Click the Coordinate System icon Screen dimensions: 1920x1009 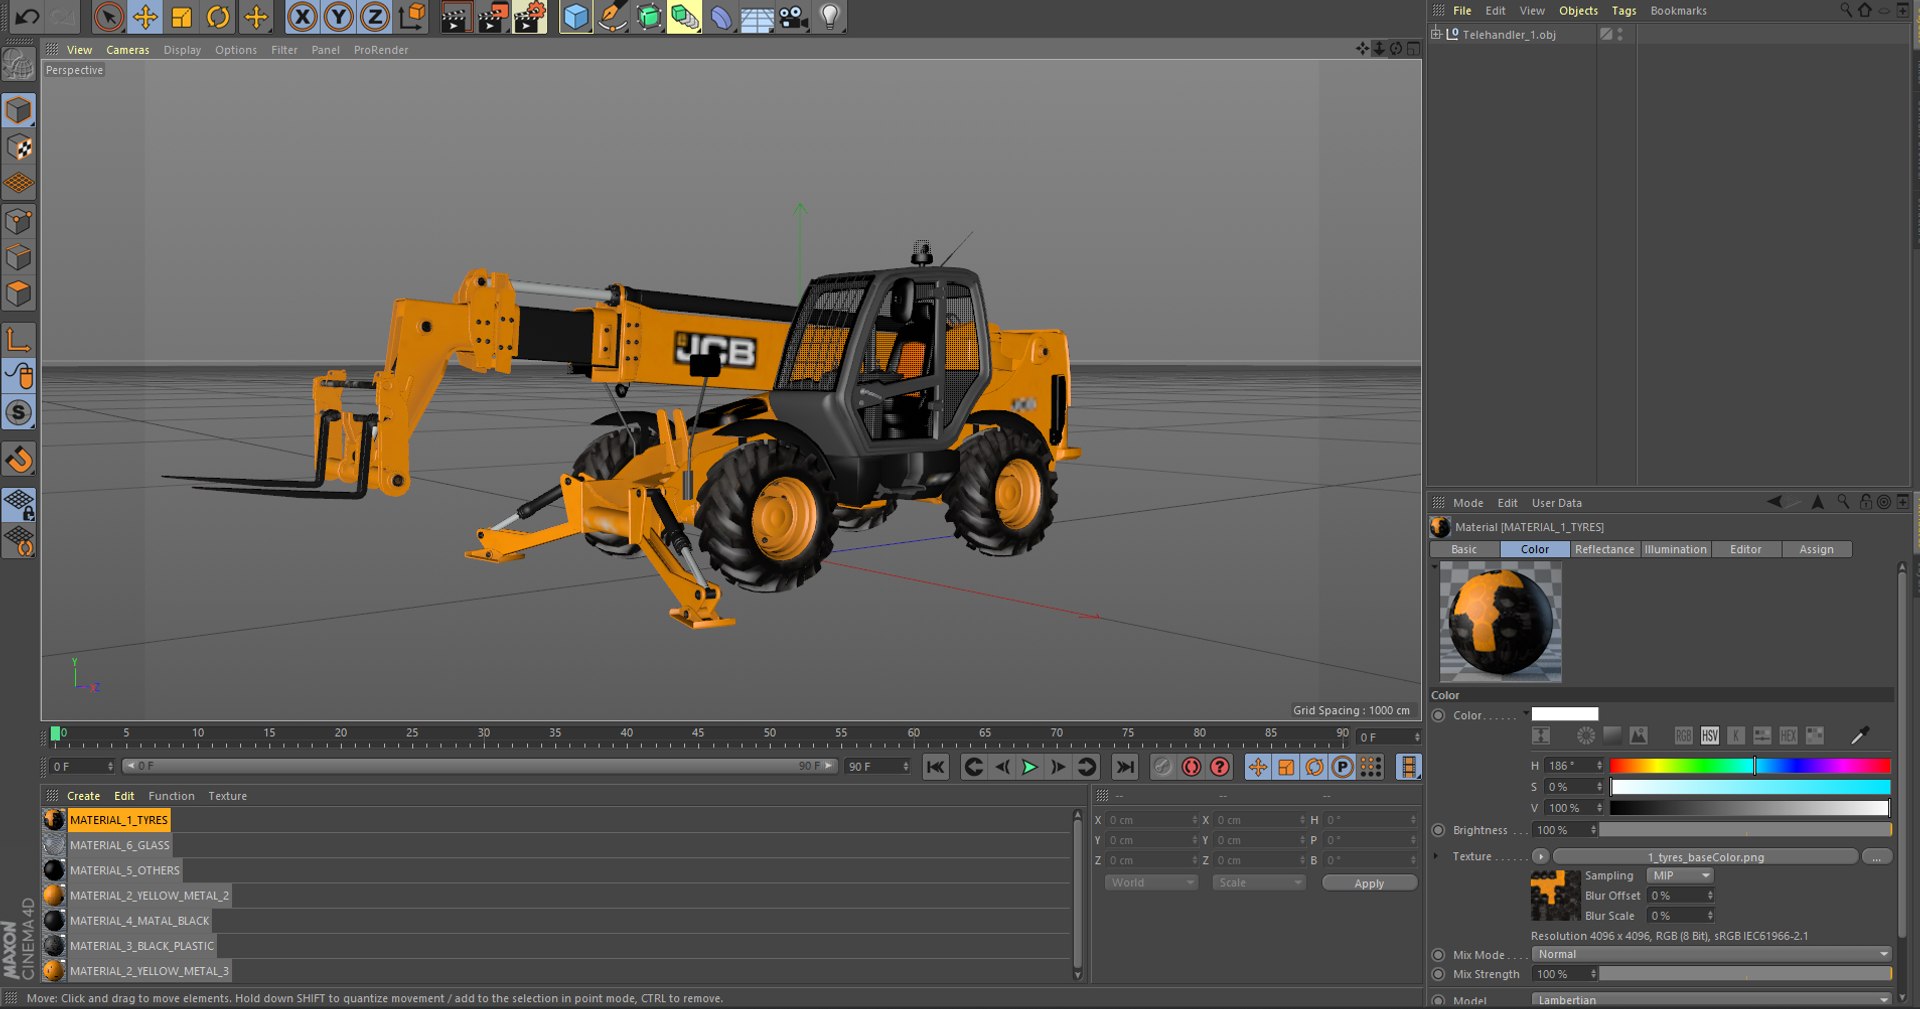click(411, 16)
